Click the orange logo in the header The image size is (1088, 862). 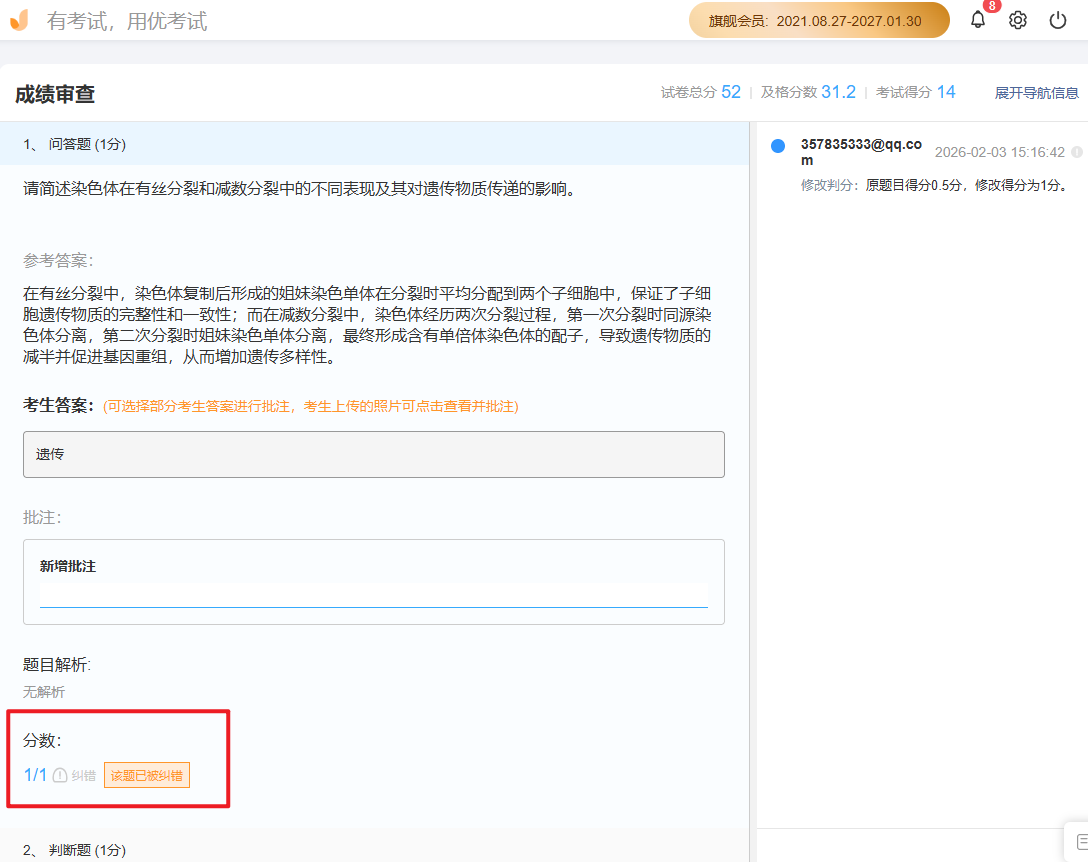click(x=19, y=20)
